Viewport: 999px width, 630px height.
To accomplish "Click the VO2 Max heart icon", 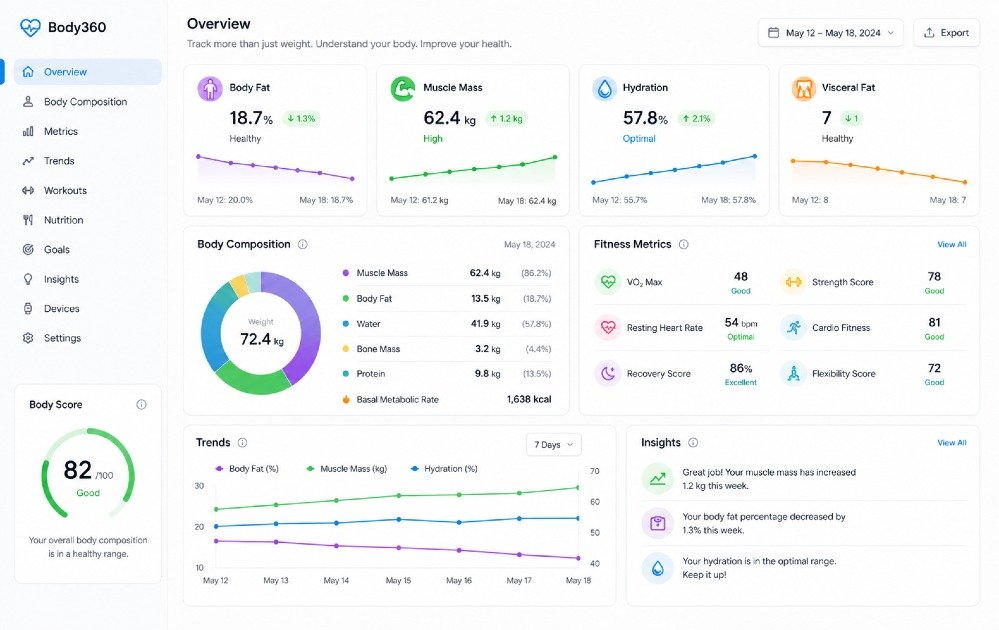I will (x=608, y=282).
